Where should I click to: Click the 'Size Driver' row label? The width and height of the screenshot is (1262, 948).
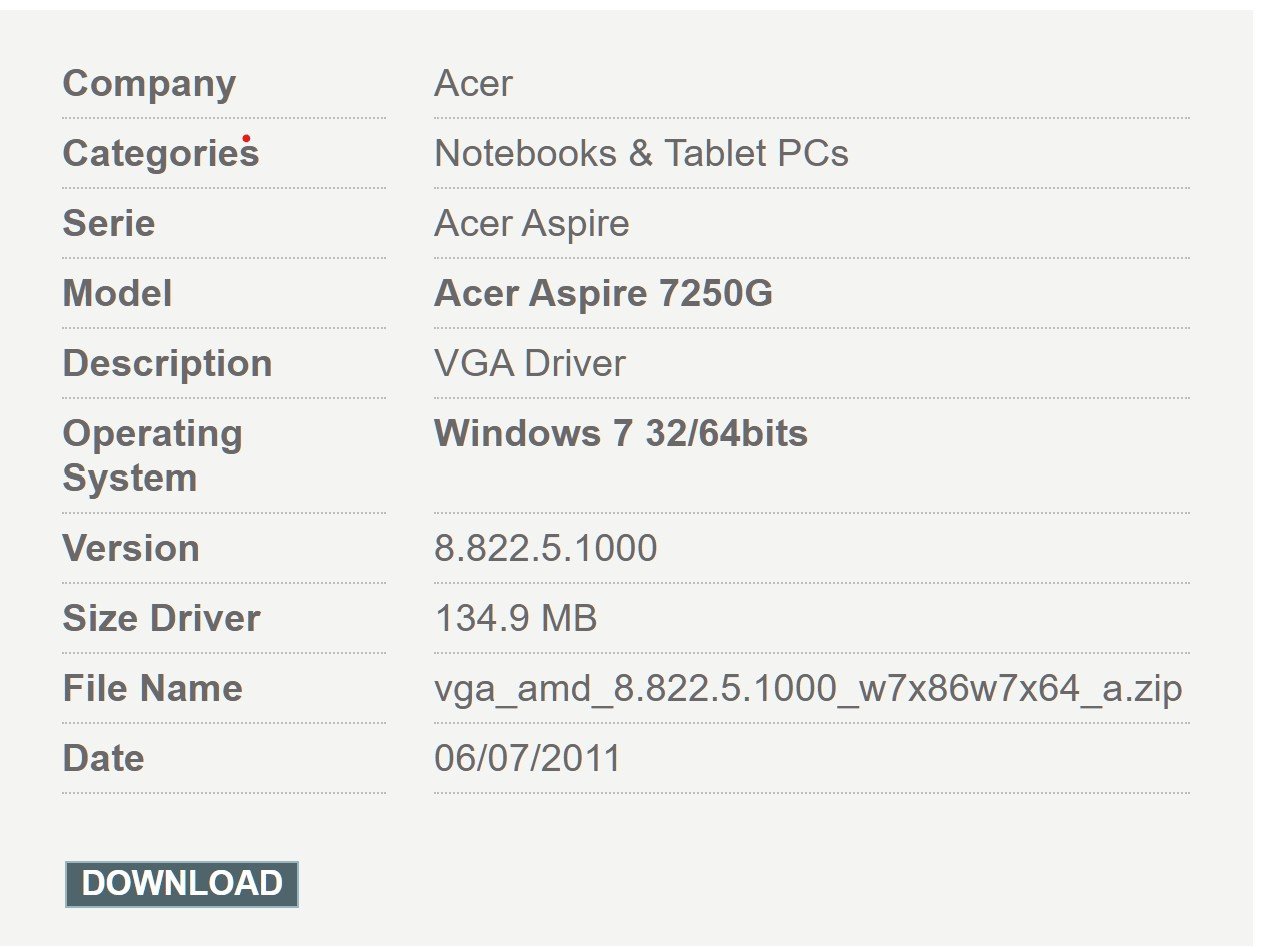point(161,618)
